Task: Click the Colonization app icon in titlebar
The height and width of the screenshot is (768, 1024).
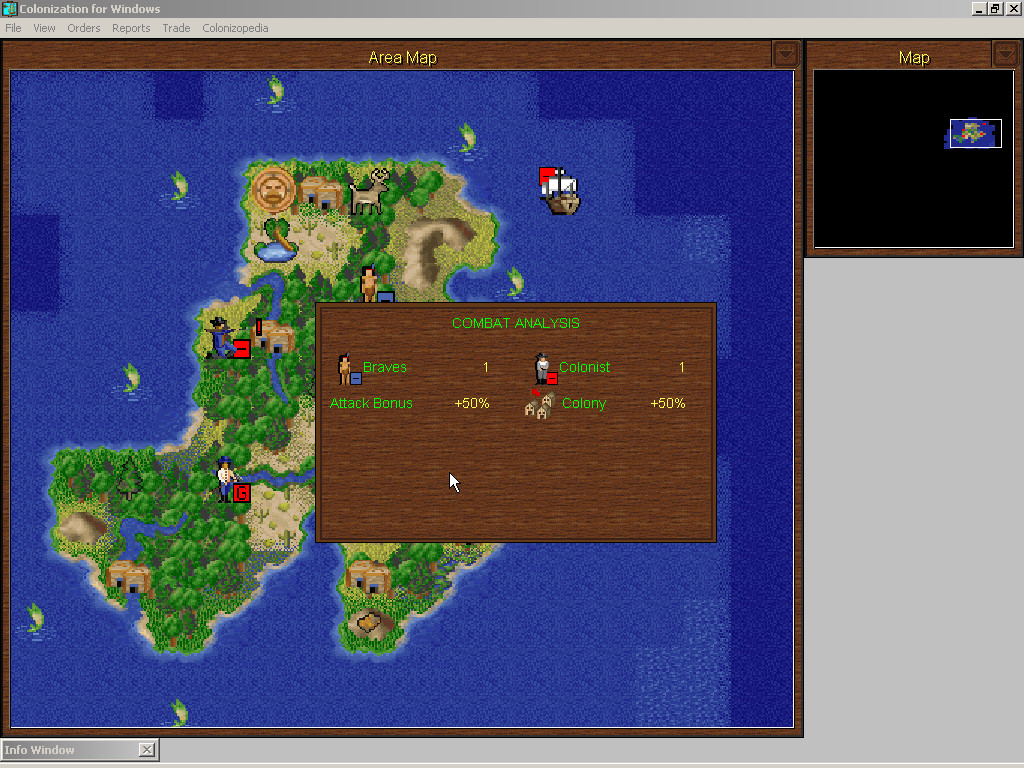Action: [x=9, y=8]
